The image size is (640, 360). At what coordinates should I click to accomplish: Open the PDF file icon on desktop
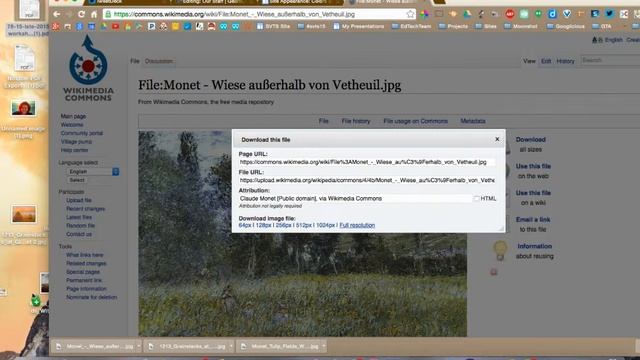(24, 58)
